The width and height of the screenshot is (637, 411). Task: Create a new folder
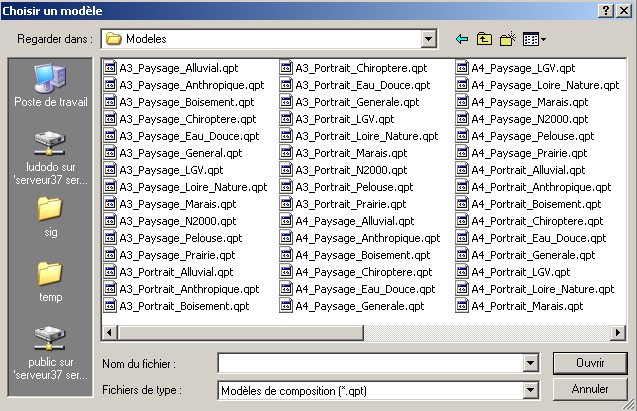point(508,39)
